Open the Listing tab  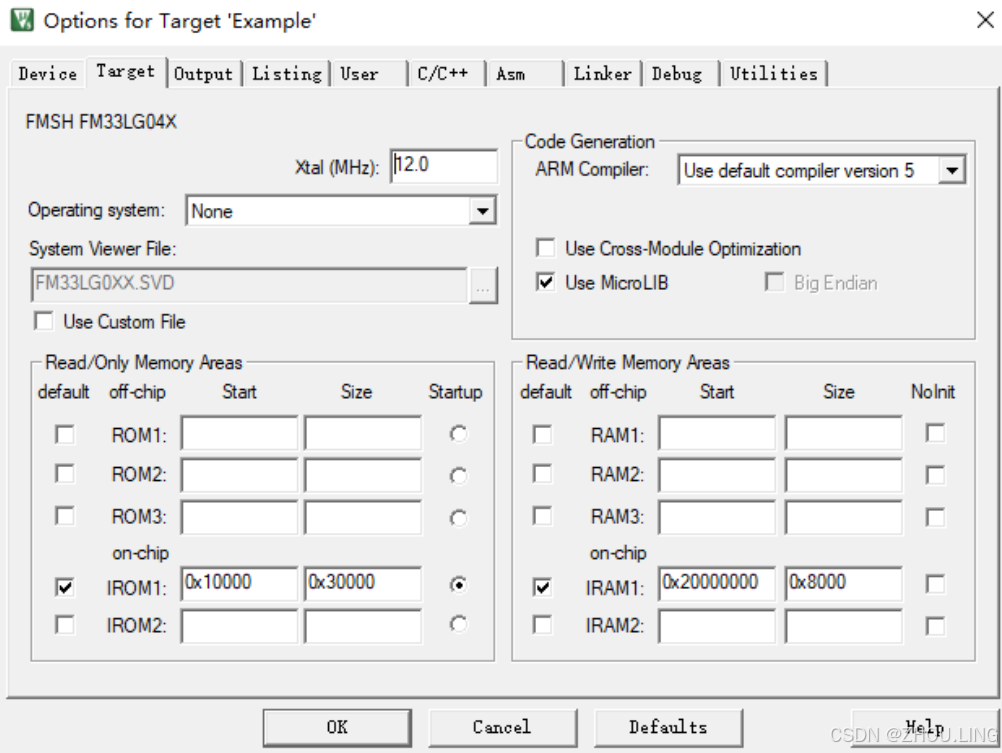(x=286, y=74)
